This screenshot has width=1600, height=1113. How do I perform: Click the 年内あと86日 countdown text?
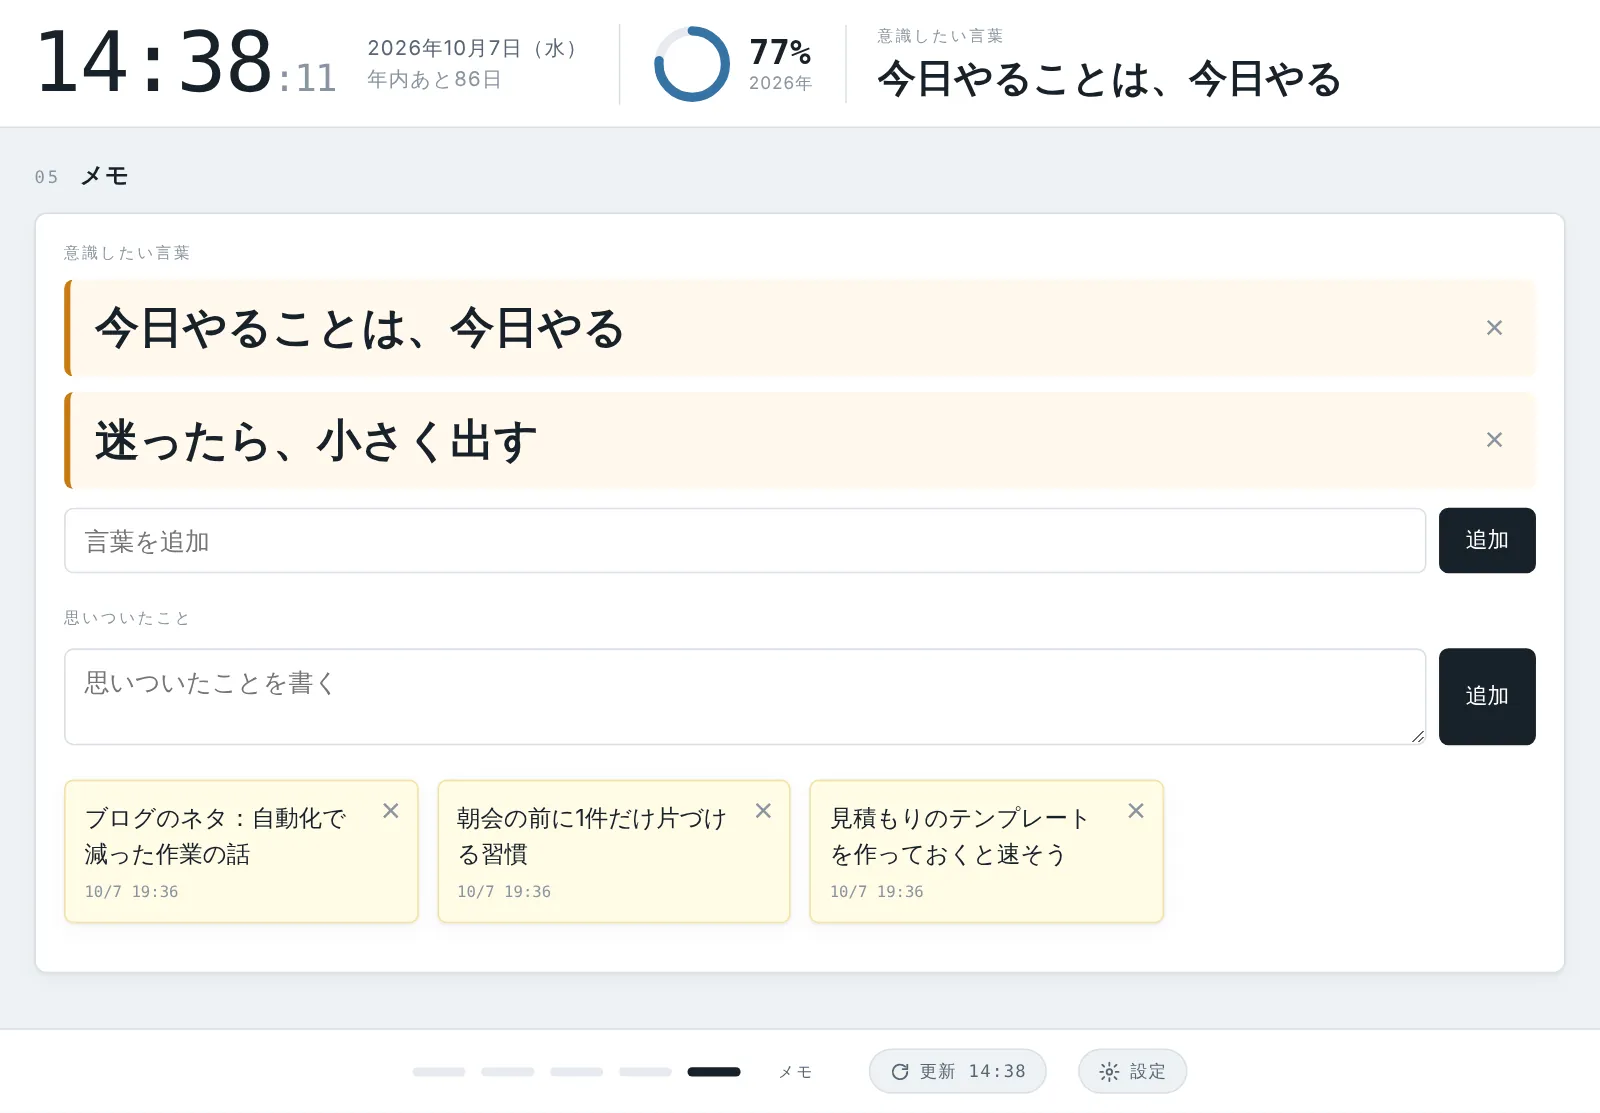click(x=434, y=79)
